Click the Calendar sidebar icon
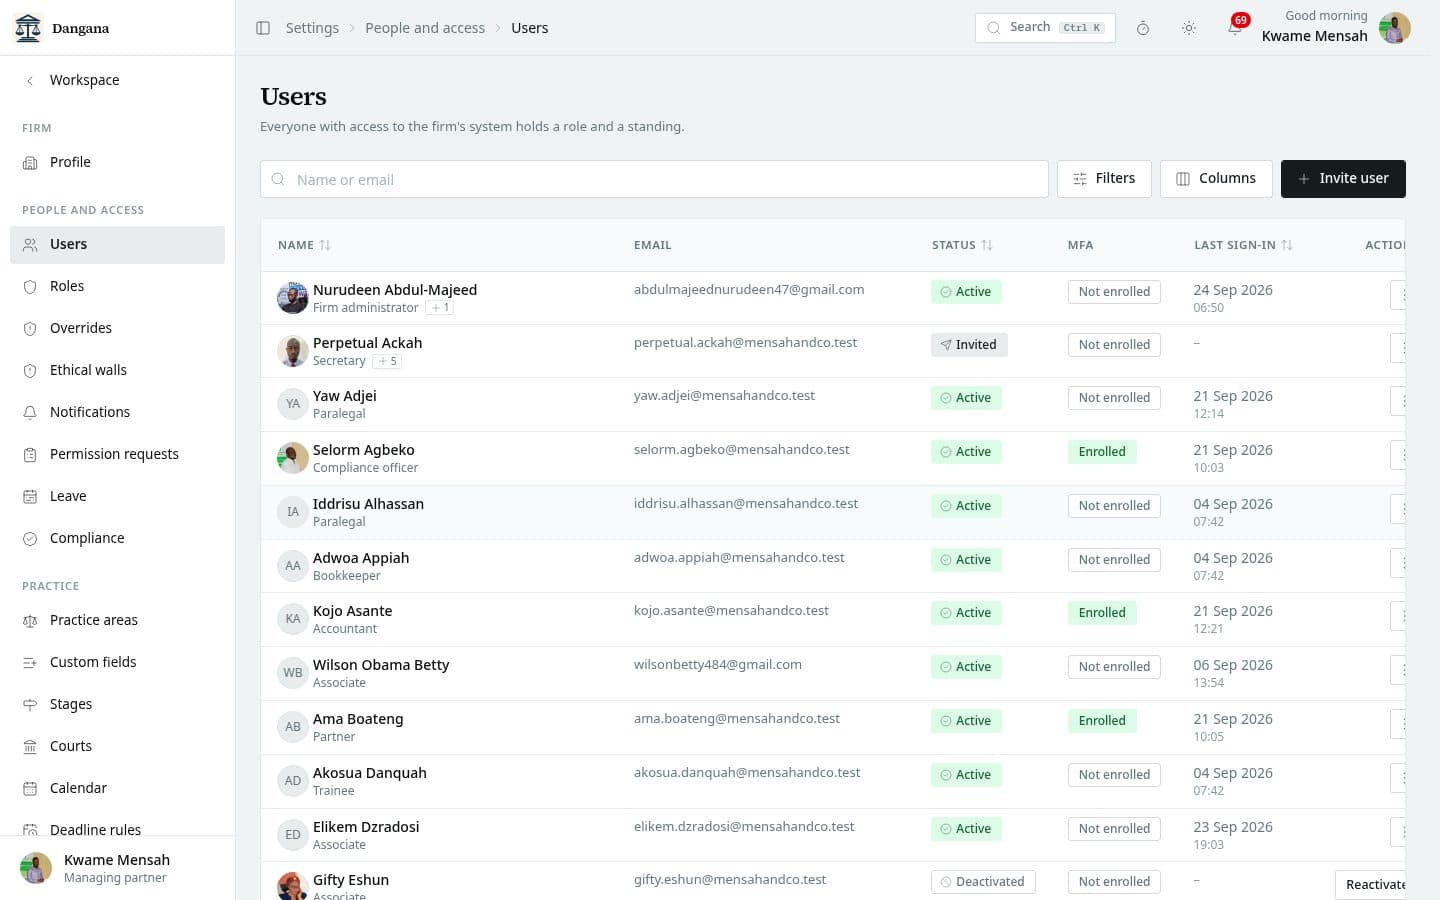 coord(30,788)
